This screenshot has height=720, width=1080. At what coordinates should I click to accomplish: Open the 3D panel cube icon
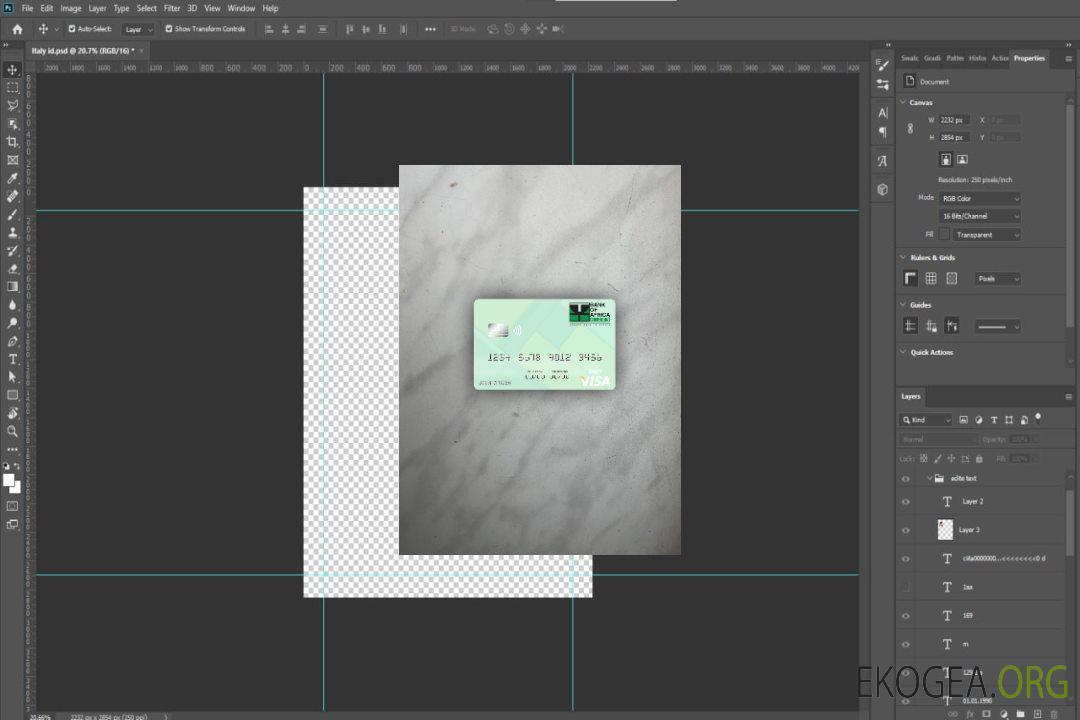882,189
